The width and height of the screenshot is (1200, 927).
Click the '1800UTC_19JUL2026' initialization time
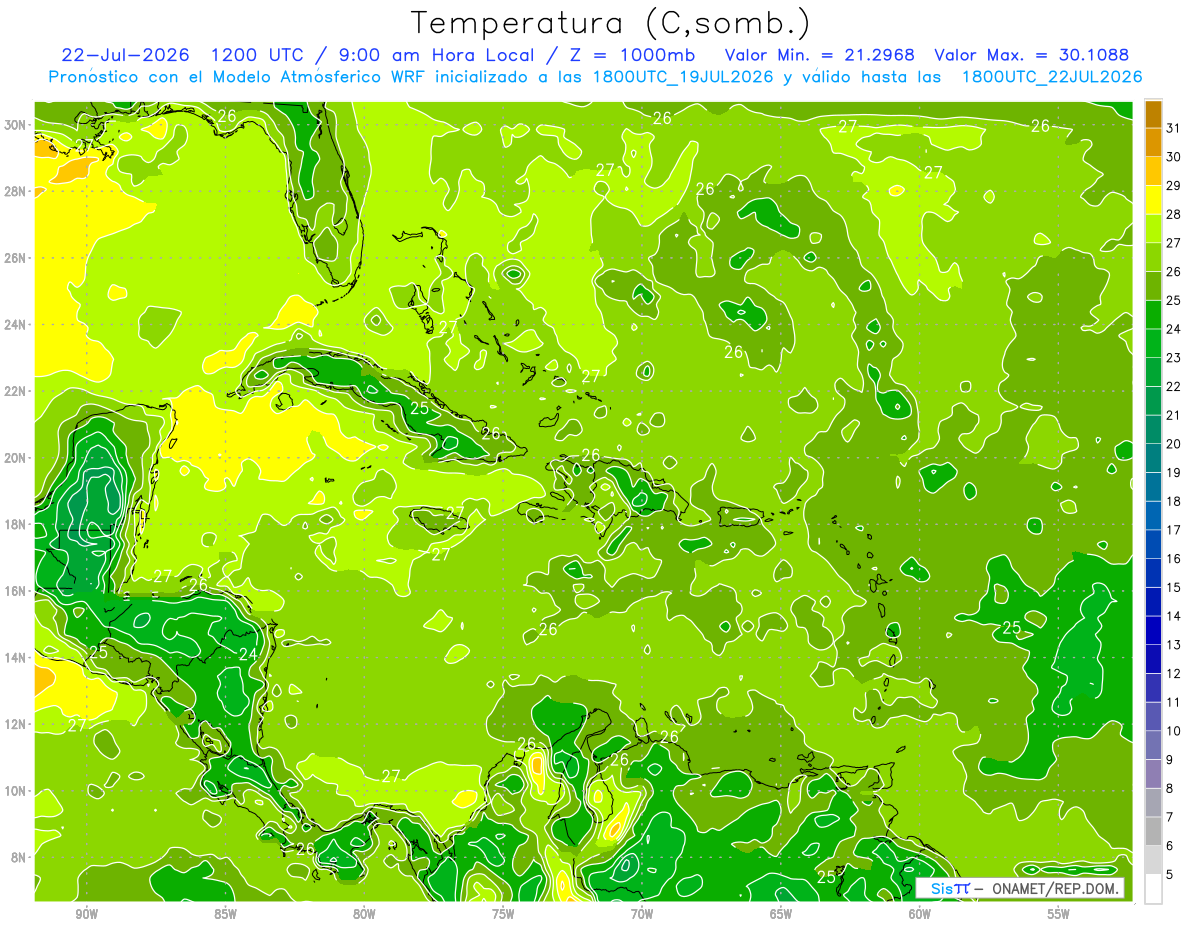click(681, 76)
